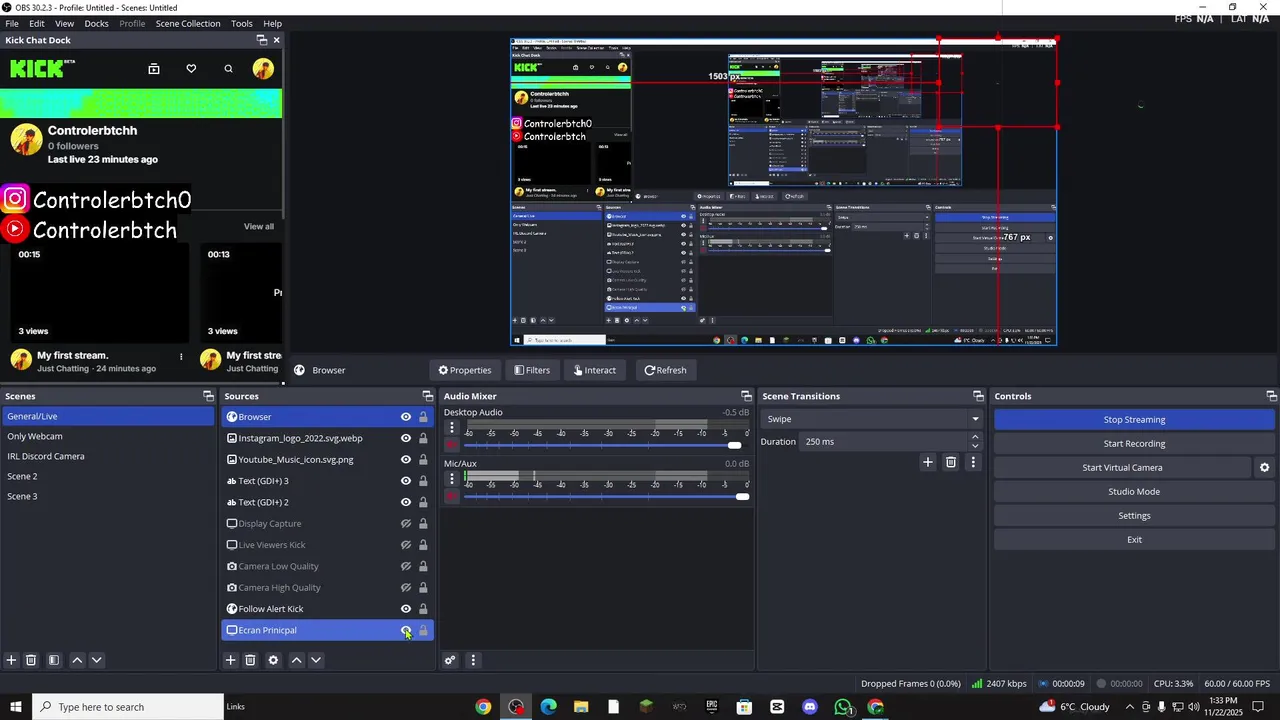Screen dimensions: 1280x720
Task: Set transition duration 250 ms field
Action: pos(883,441)
